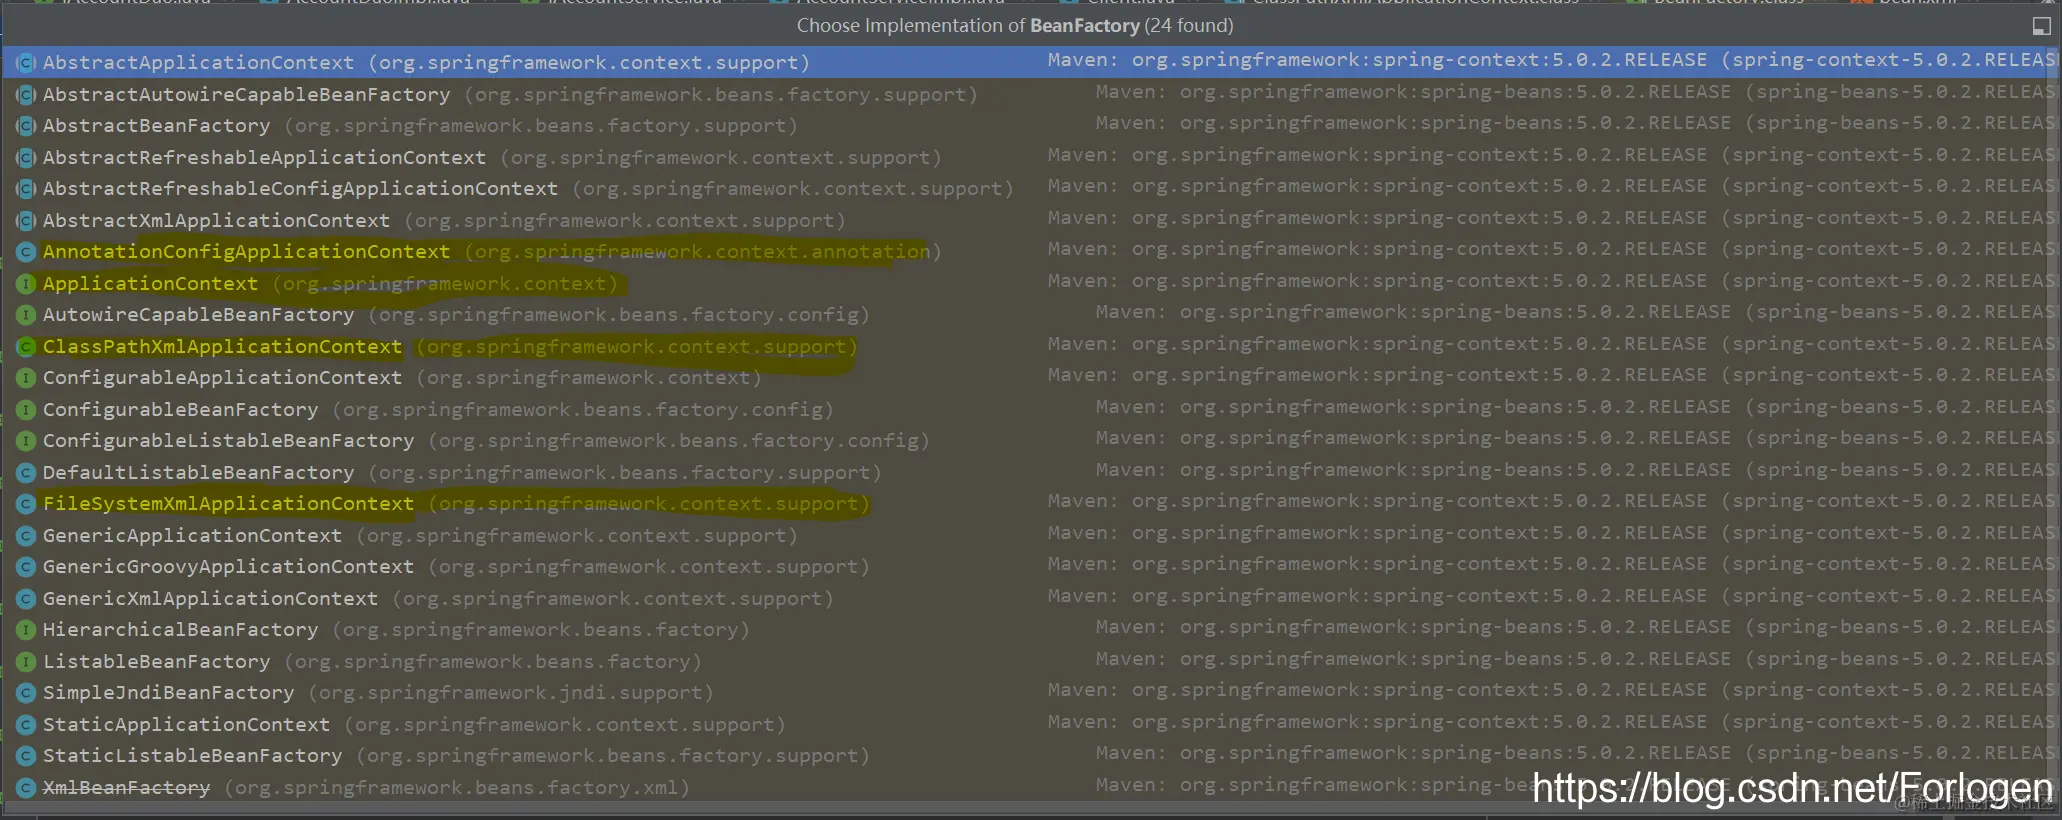Click the class icon beside GenericApplicationContext
2062x820 pixels.
pos(26,536)
